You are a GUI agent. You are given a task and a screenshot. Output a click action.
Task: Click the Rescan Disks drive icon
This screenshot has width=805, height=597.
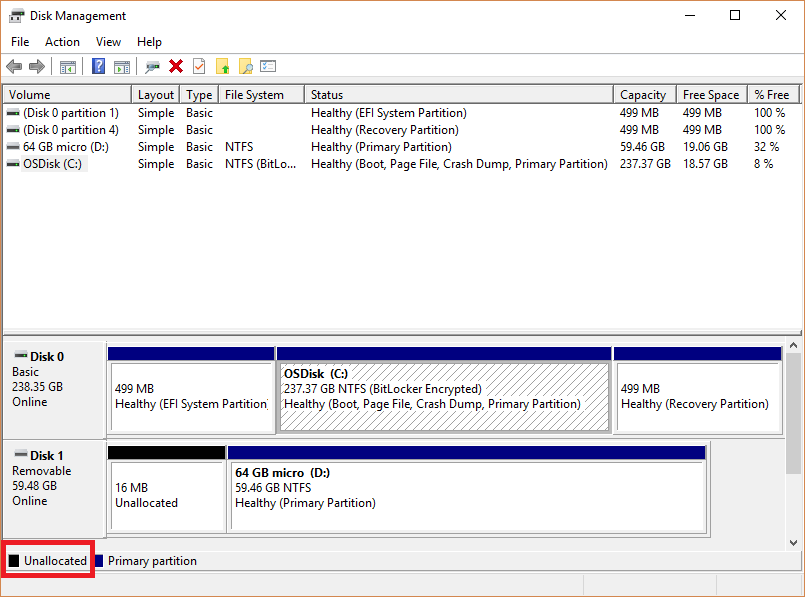coord(152,67)
